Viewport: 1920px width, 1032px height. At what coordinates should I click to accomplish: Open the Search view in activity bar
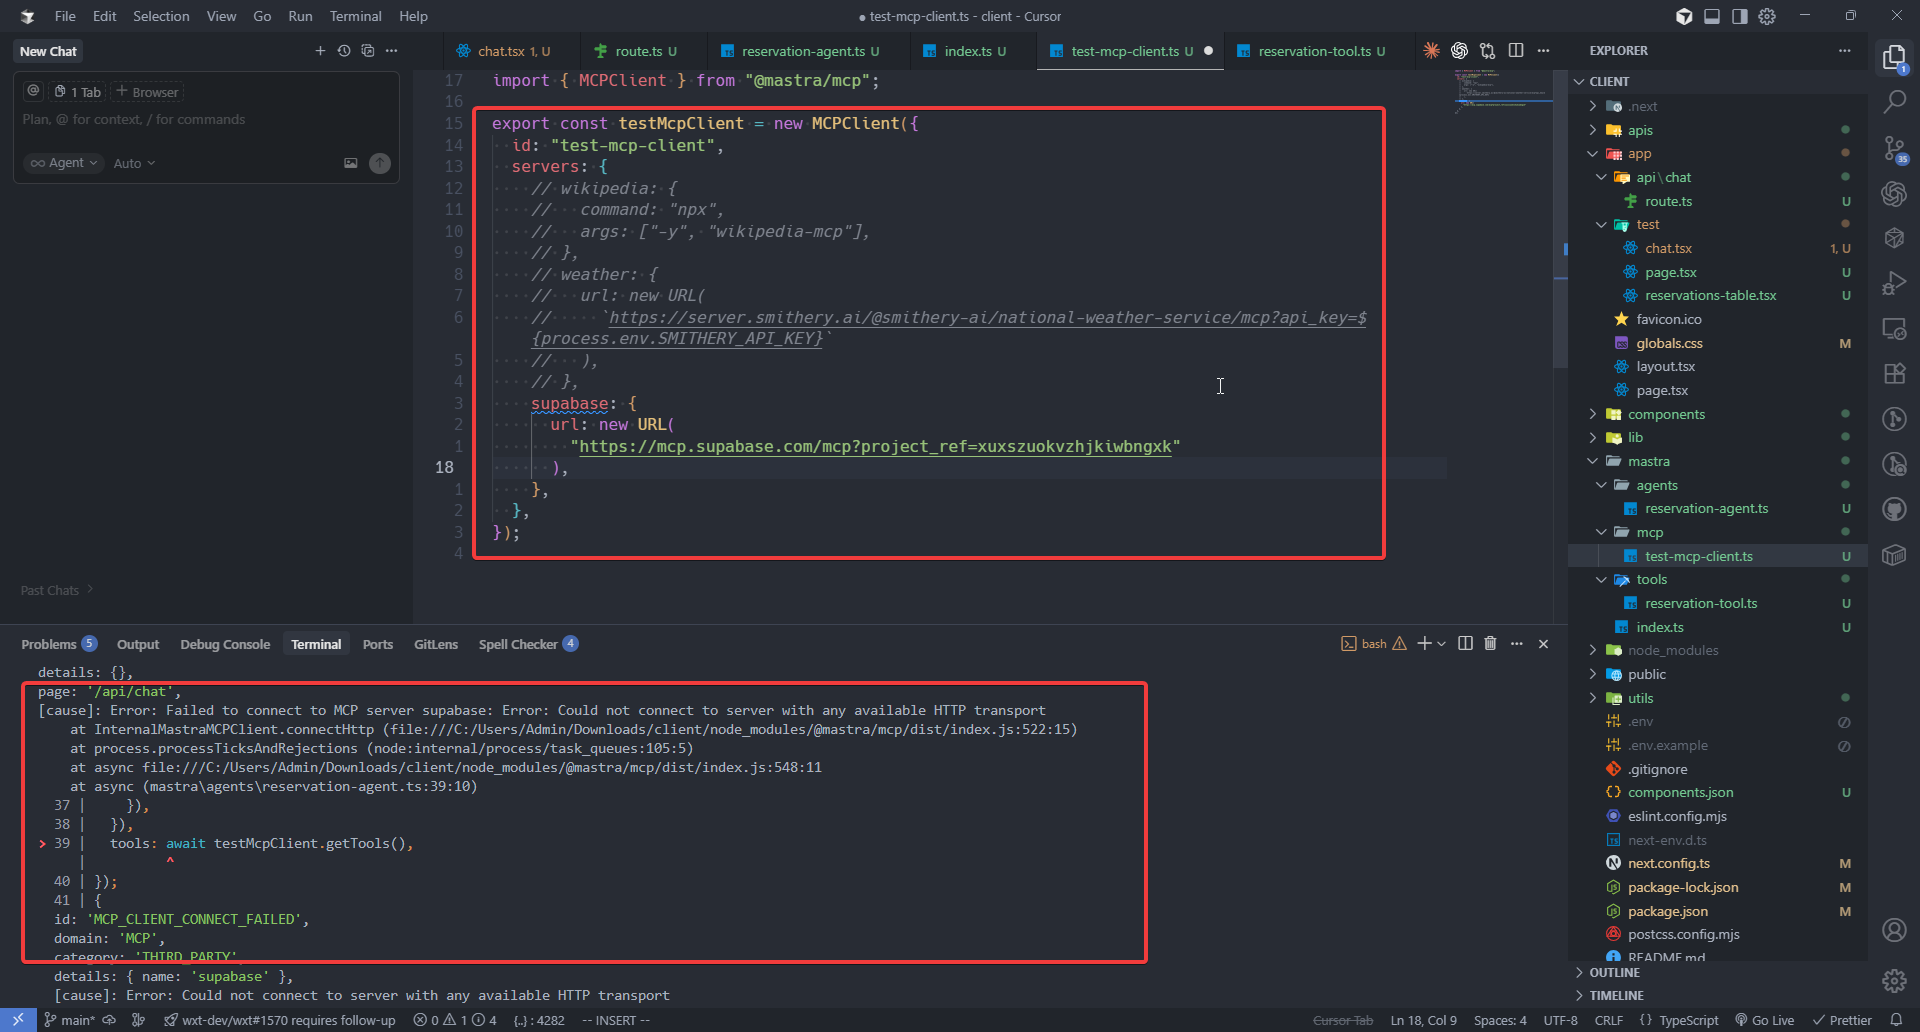1894,102
